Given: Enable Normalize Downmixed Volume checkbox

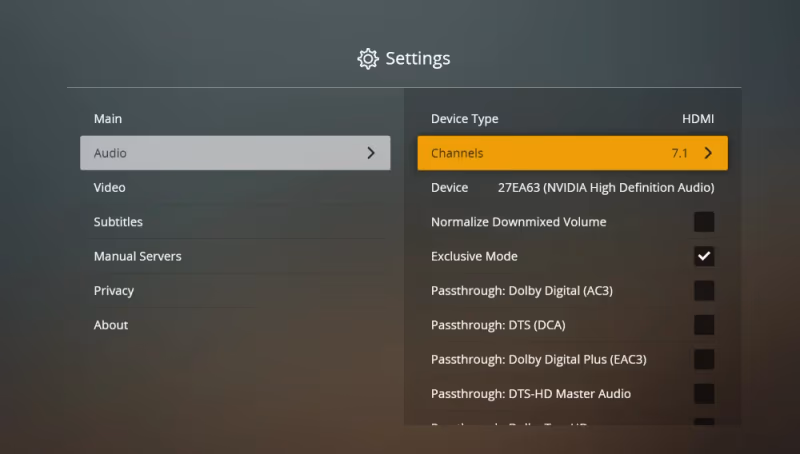Looking at the screenshot, I should 704,222.
